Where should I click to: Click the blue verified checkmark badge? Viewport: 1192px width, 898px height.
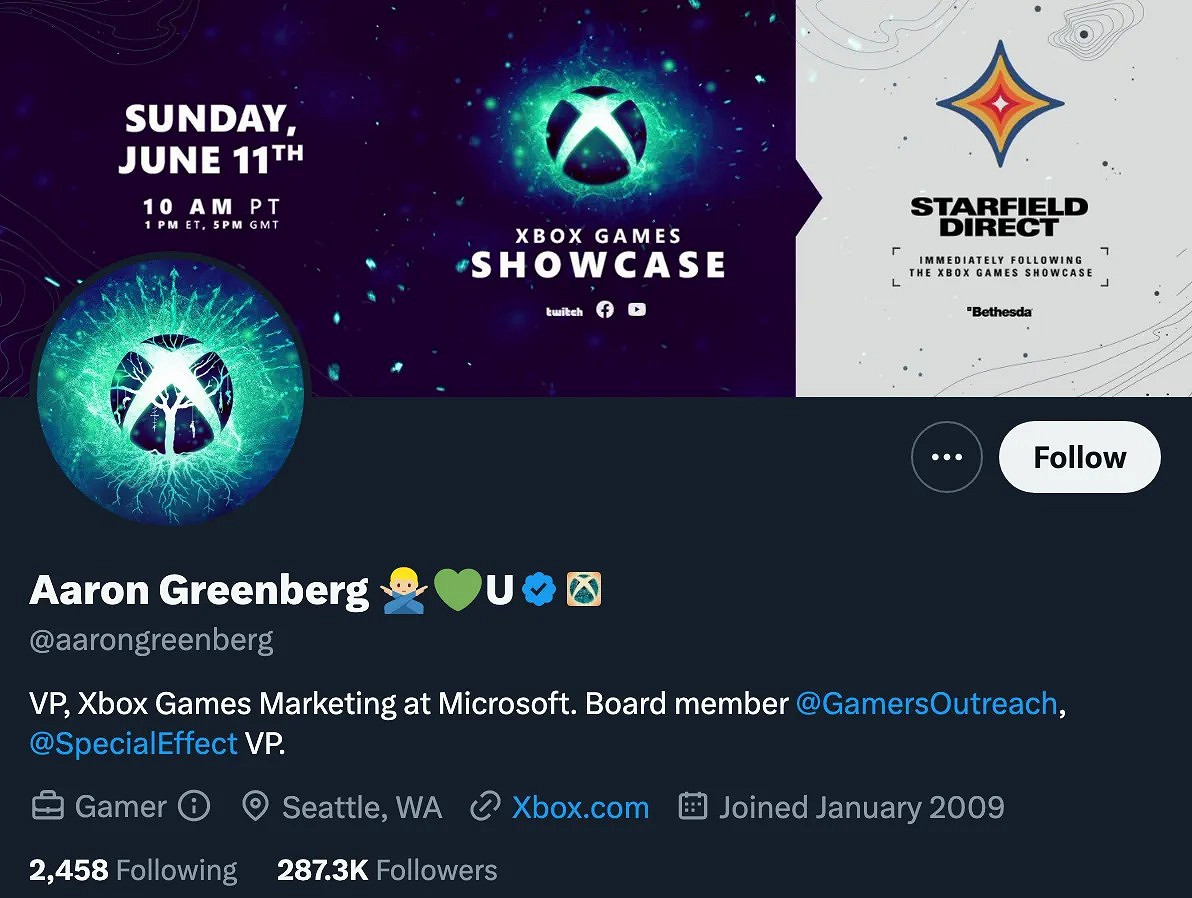[x=540, y=591]
